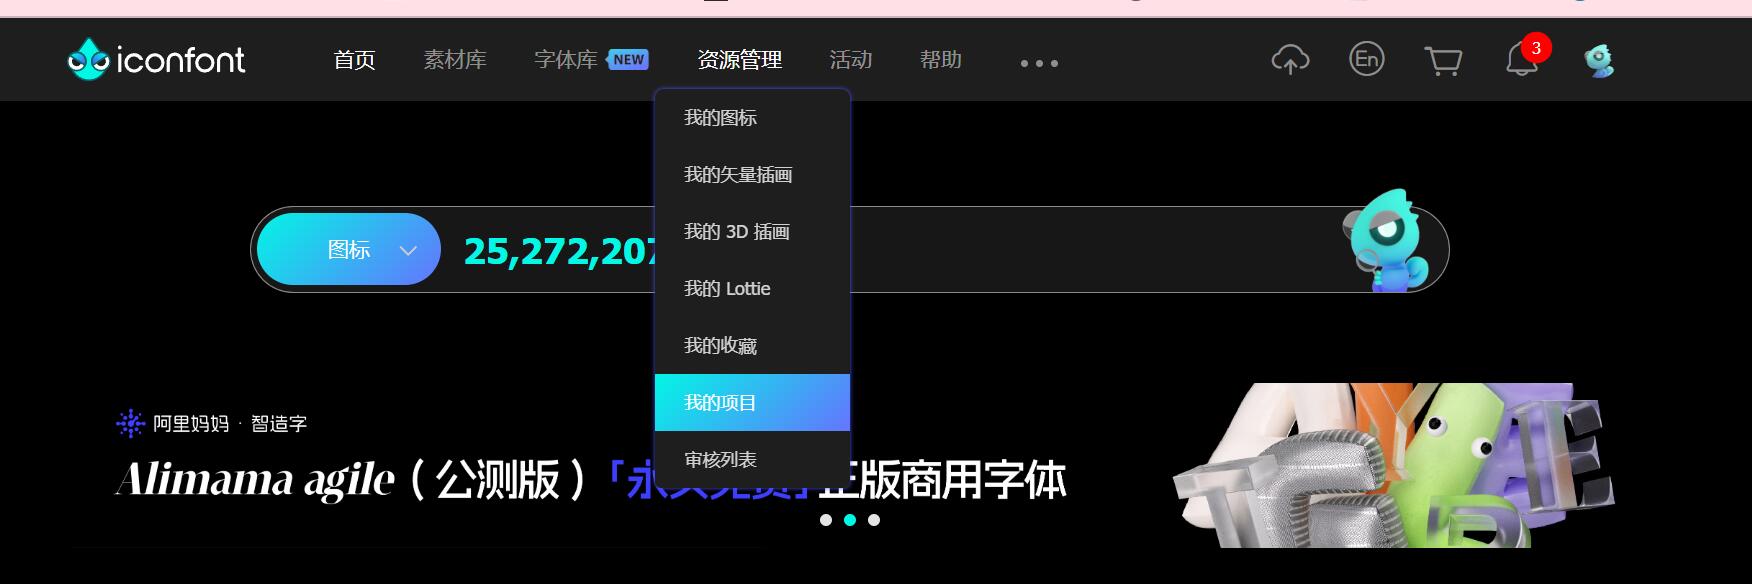This screenshot has height=584, width=1752.
Task: Open the 资源管理 nav menu
Action: click(x=739, y=60)
